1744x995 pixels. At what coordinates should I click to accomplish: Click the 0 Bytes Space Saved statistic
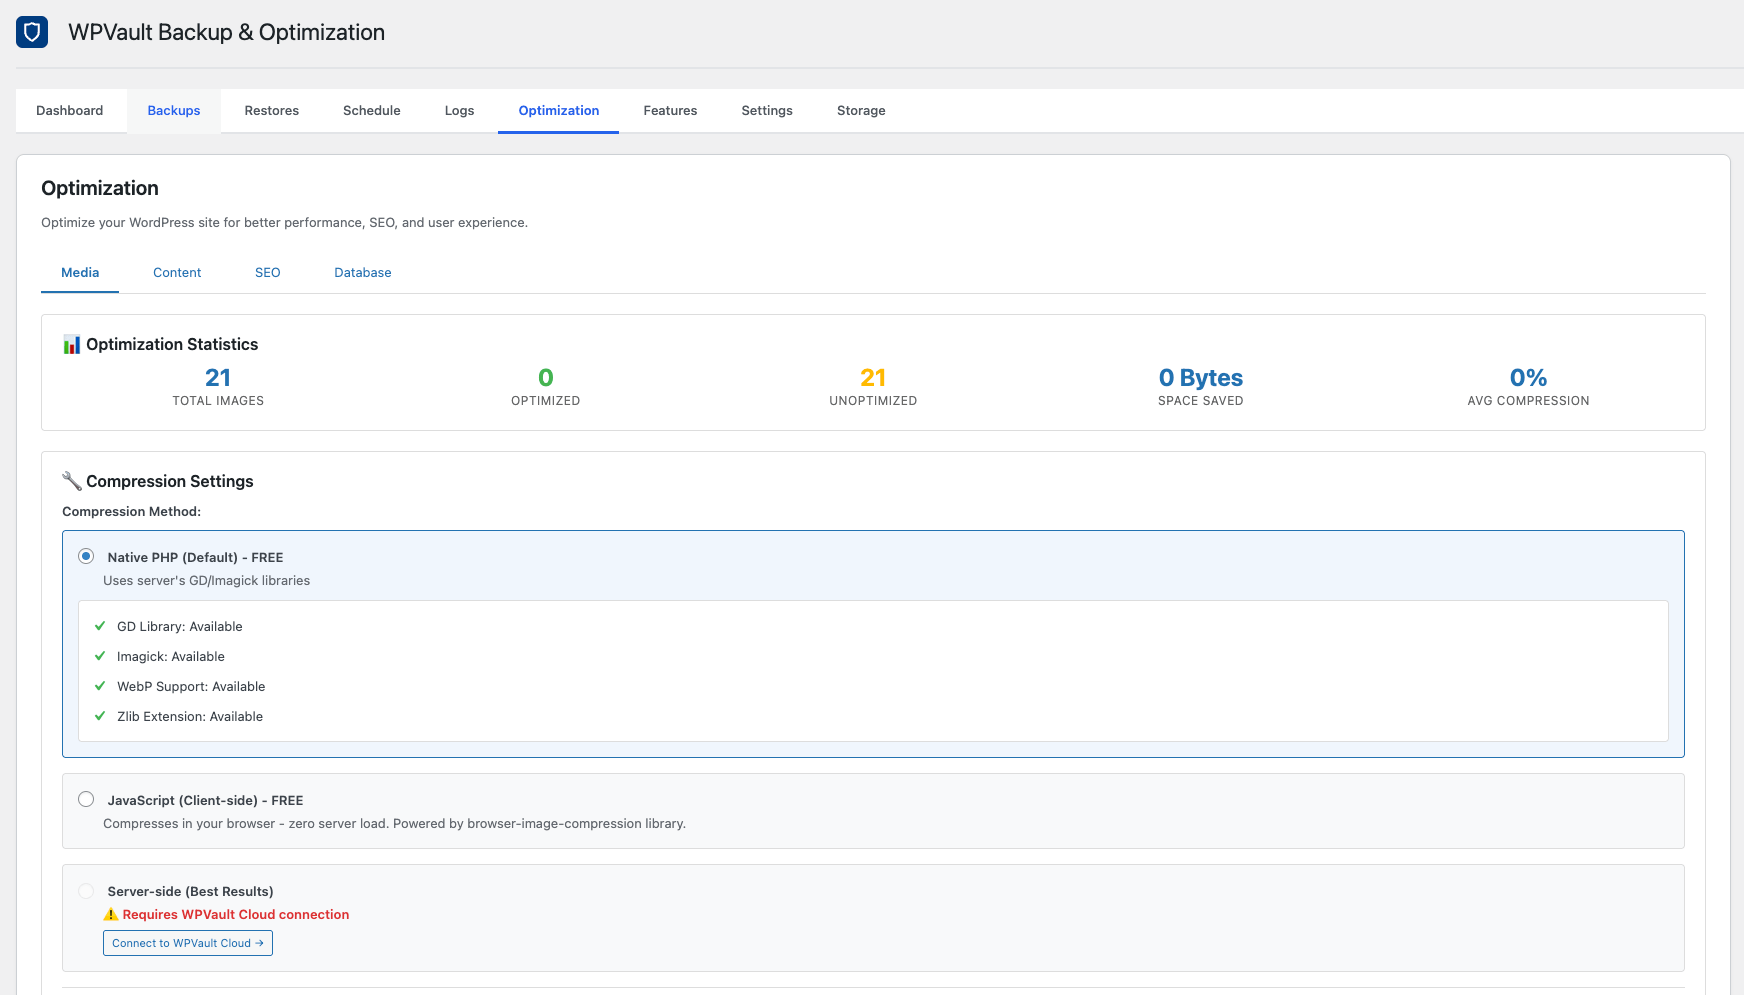pyautogui.click(x=1201, y=387)
